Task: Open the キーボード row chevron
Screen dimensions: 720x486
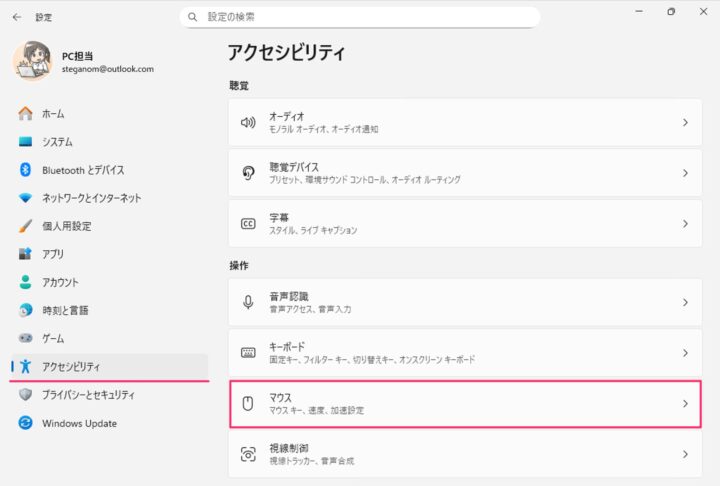Action: pos(685,353)
